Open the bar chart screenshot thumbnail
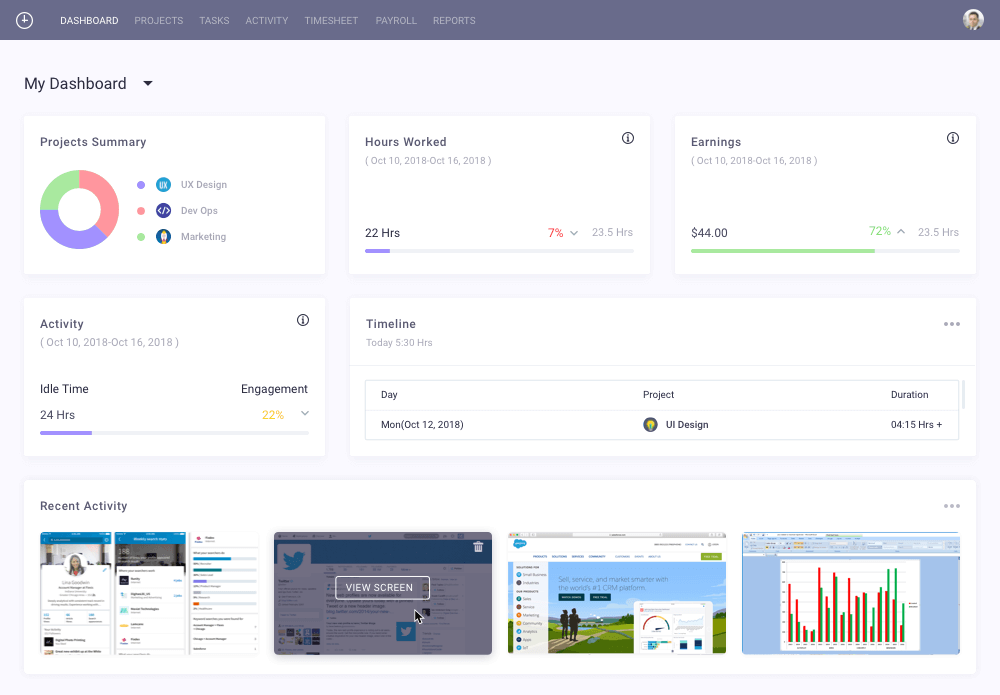Screen dimensions: 1000x695 point(850,593)
